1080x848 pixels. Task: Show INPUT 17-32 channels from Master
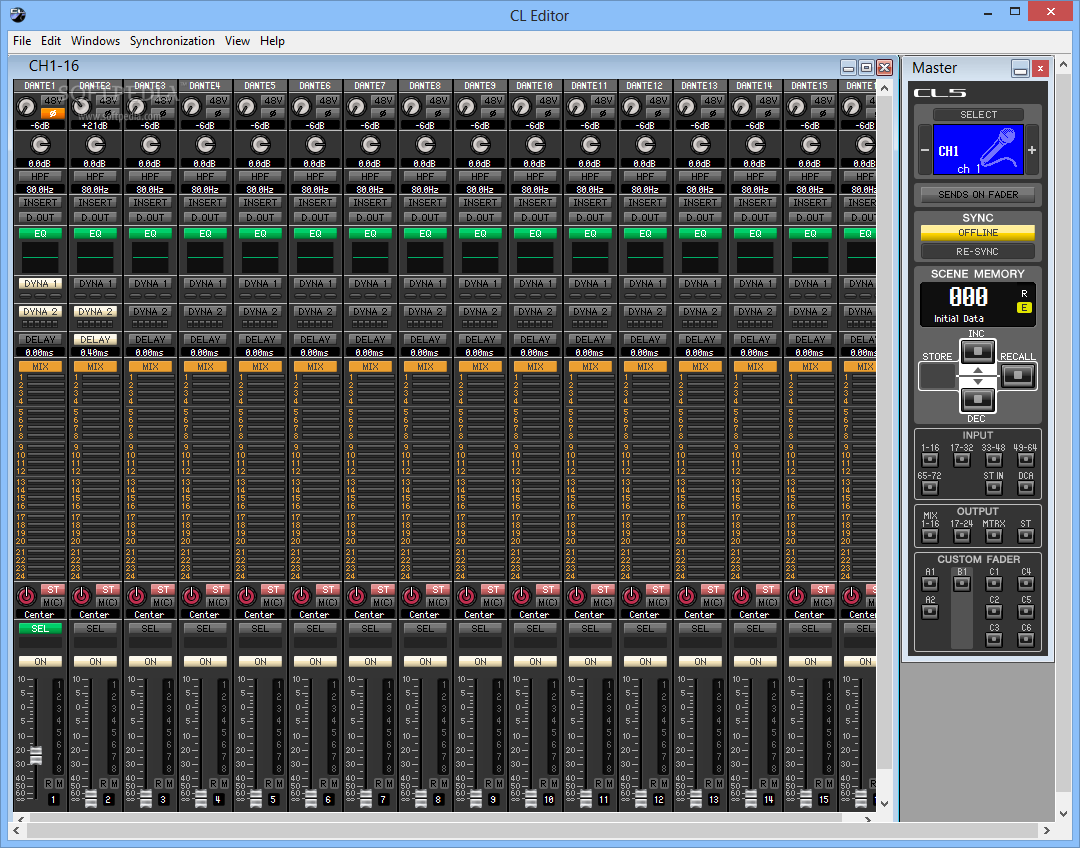(x=962, y=459)
